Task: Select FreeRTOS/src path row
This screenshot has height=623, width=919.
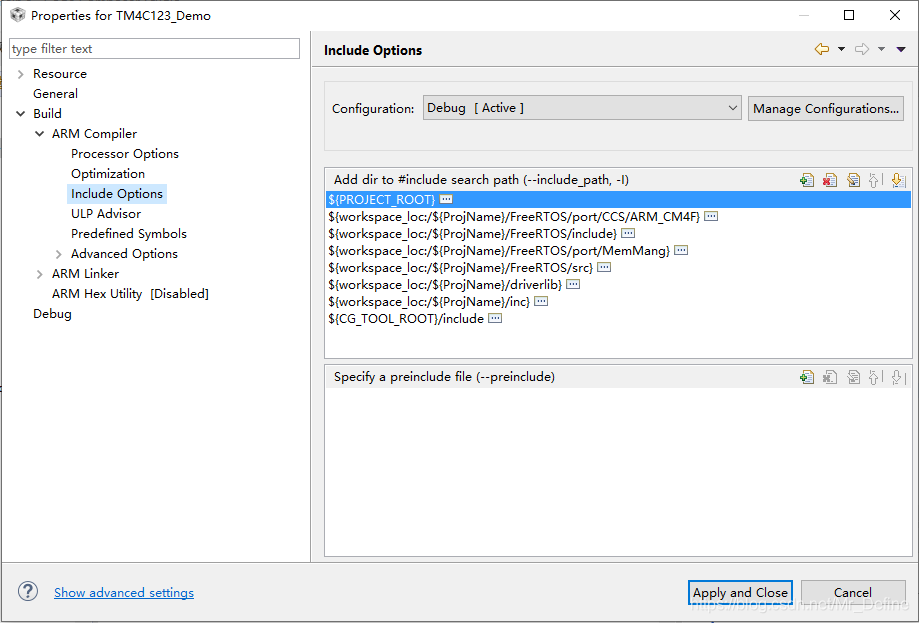Action: pyautogui.click(x=618, y=267)
